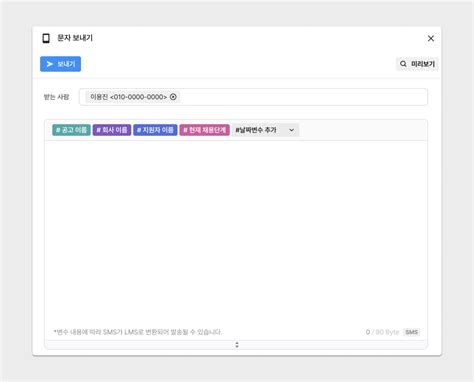This screenshot has width=474, height=382.
Task: Insert the # 지원자 이름 variable tag
Action: click(x=155, y=130)
